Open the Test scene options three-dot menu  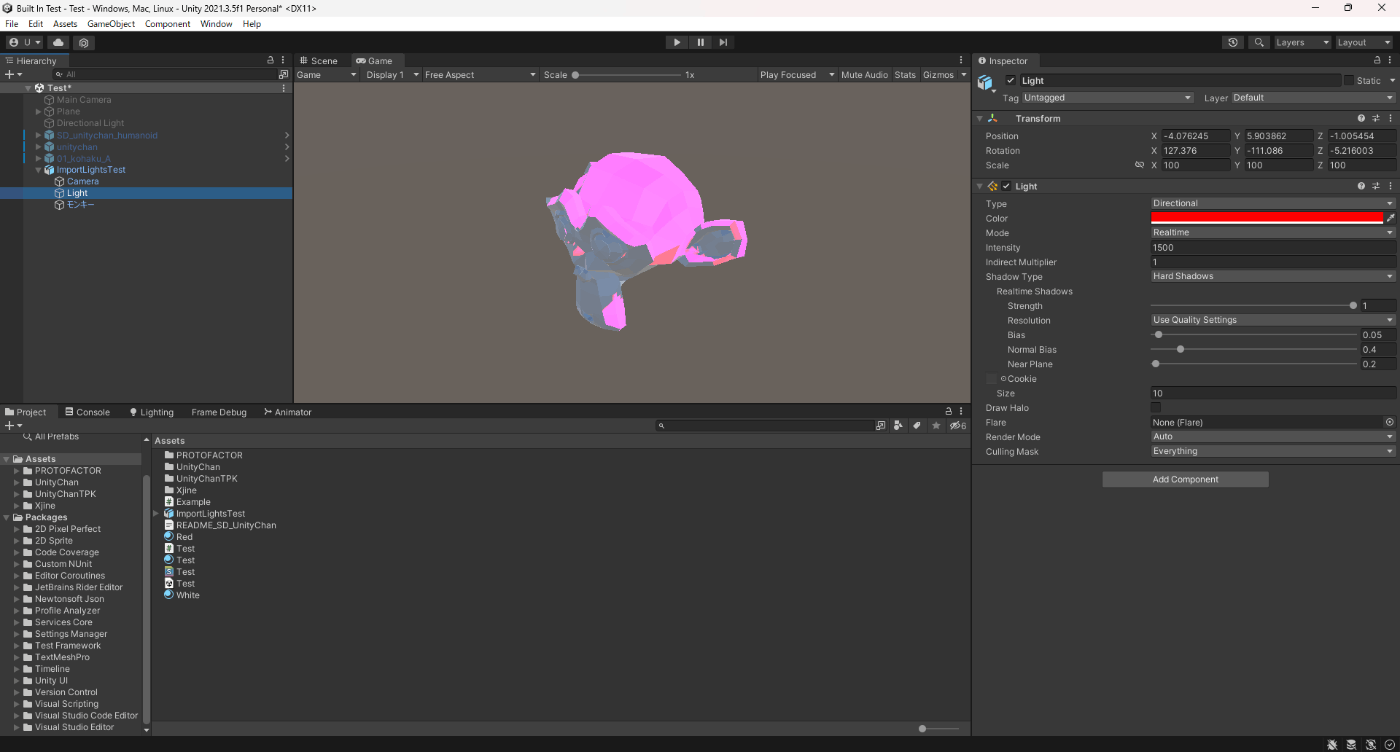coord(284,88)
